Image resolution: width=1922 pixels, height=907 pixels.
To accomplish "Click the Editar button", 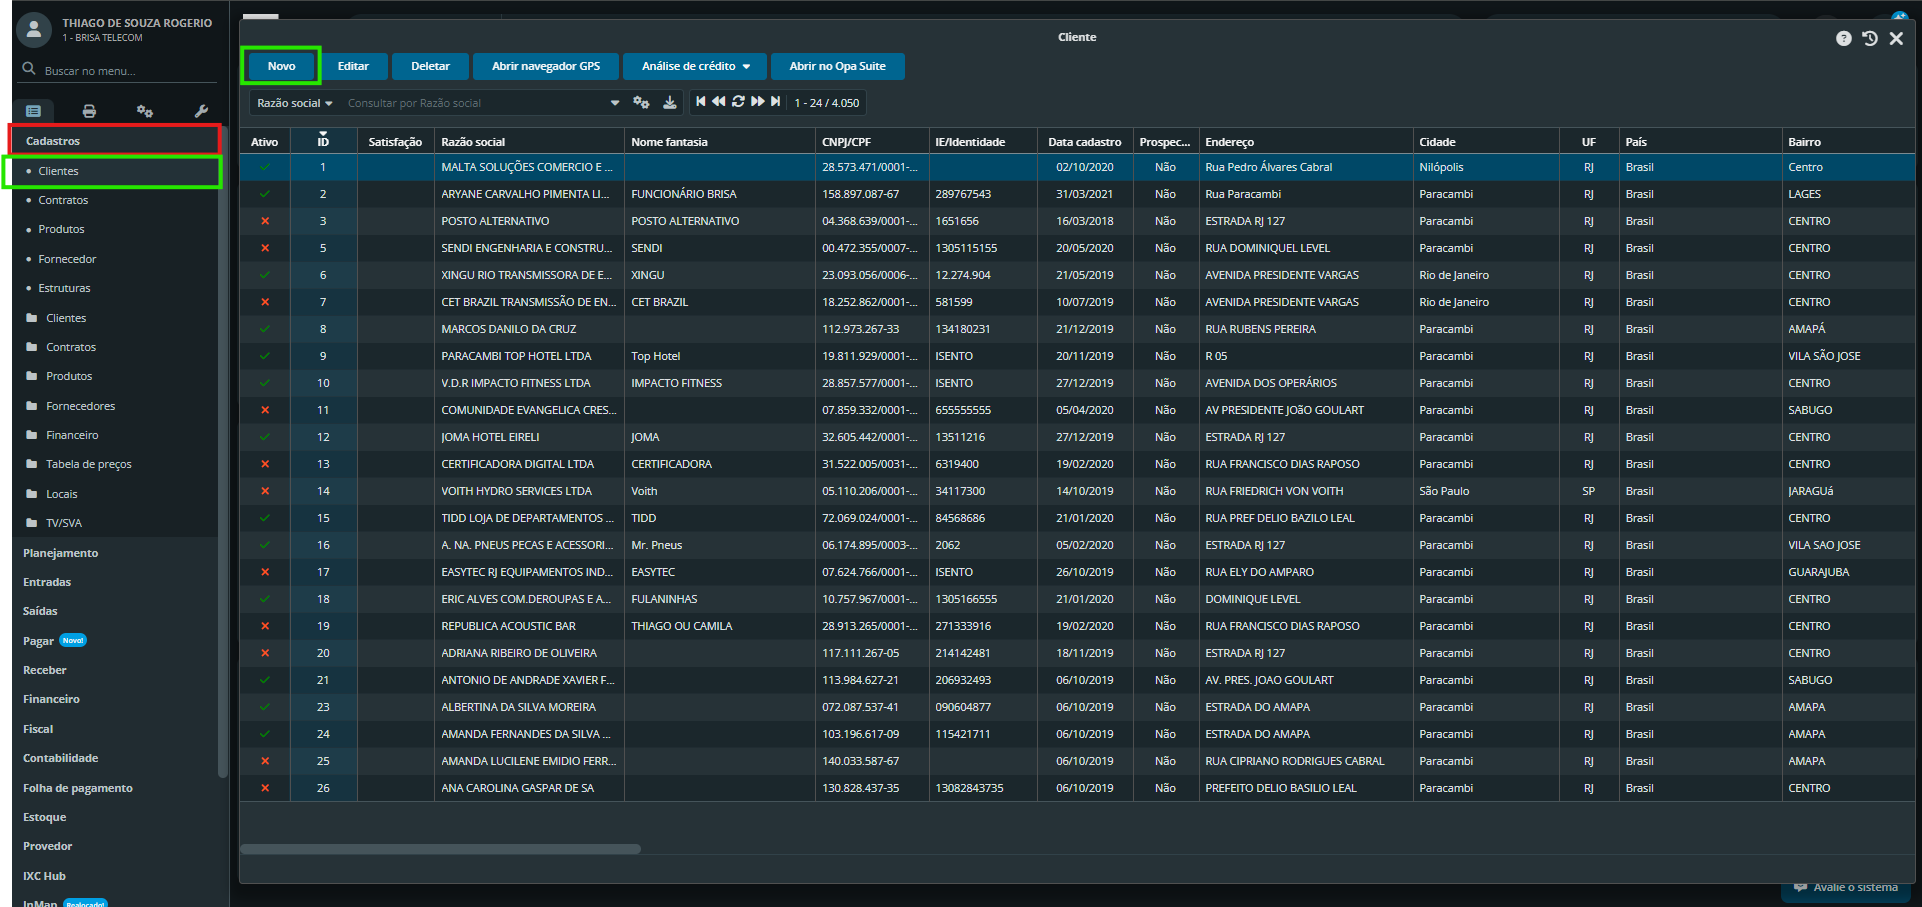I will pos(353,66).
